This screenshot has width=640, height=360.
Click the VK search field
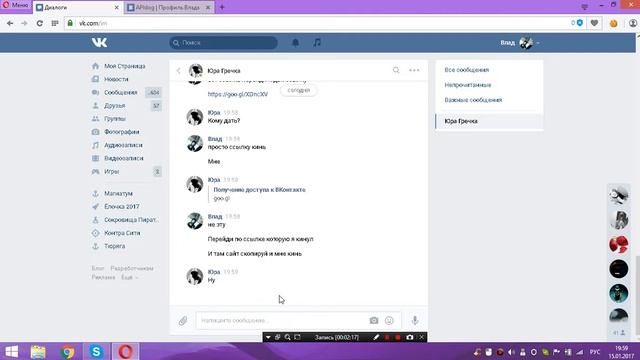pyautogui.click(x=224, y=42)
